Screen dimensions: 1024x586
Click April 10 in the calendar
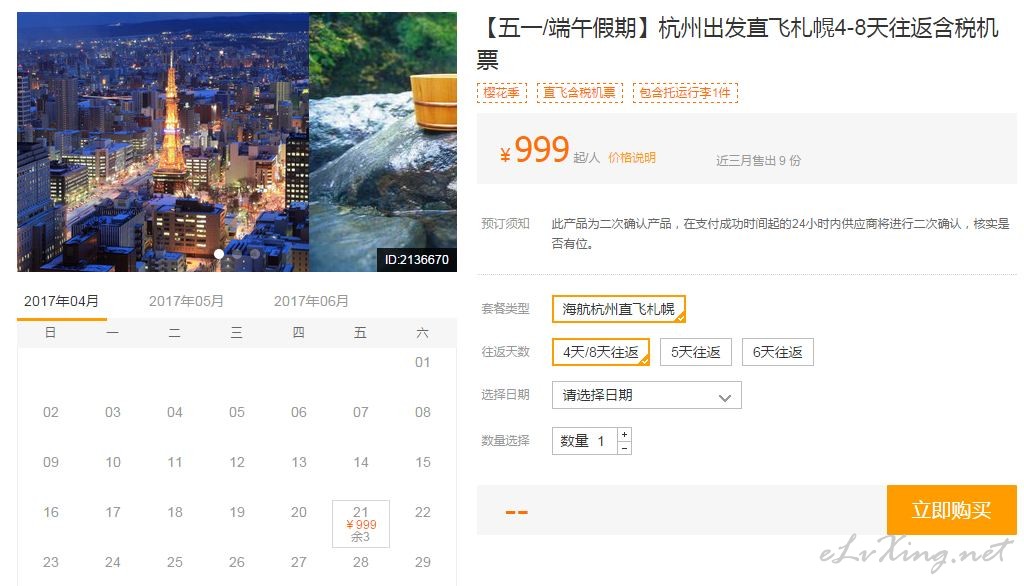coord(113,462)
